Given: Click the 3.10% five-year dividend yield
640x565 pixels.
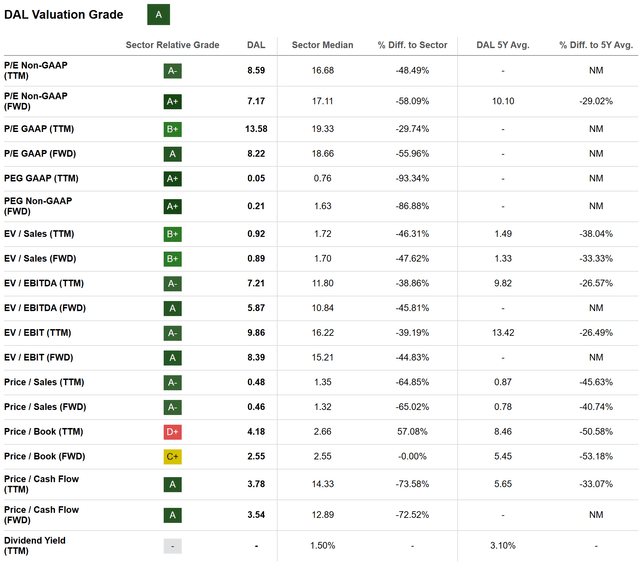Looking at the screenshot, I should [503, 546].
